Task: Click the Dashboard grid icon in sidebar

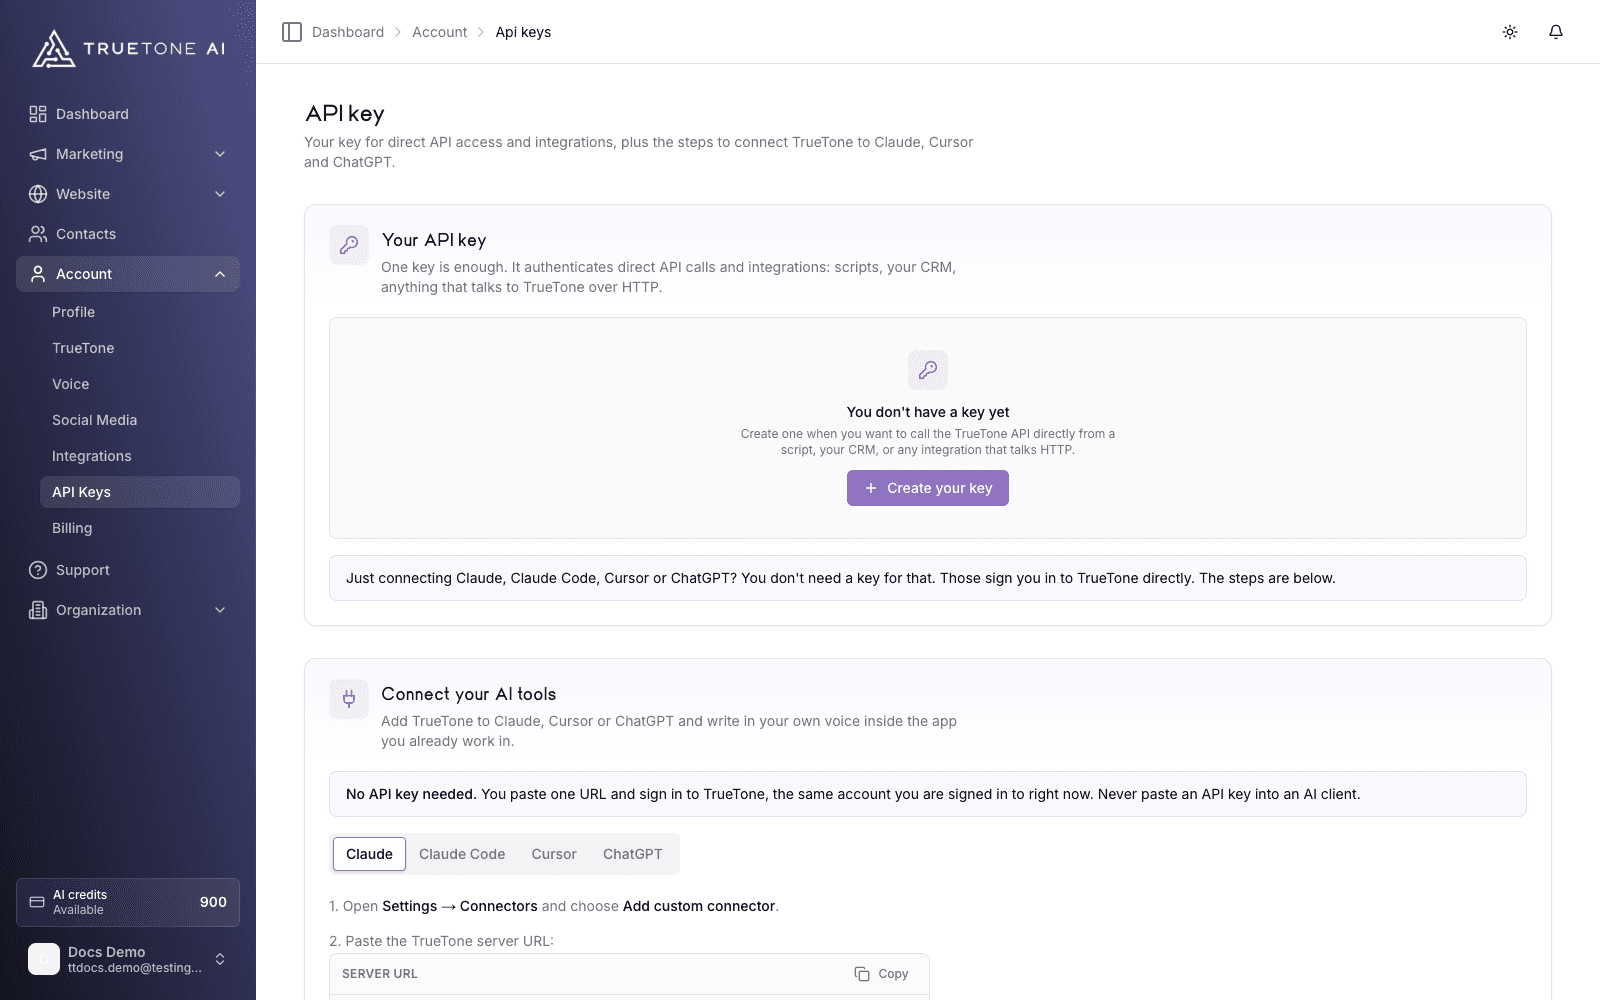Action: pyautogui.click(x=38, y=114)
